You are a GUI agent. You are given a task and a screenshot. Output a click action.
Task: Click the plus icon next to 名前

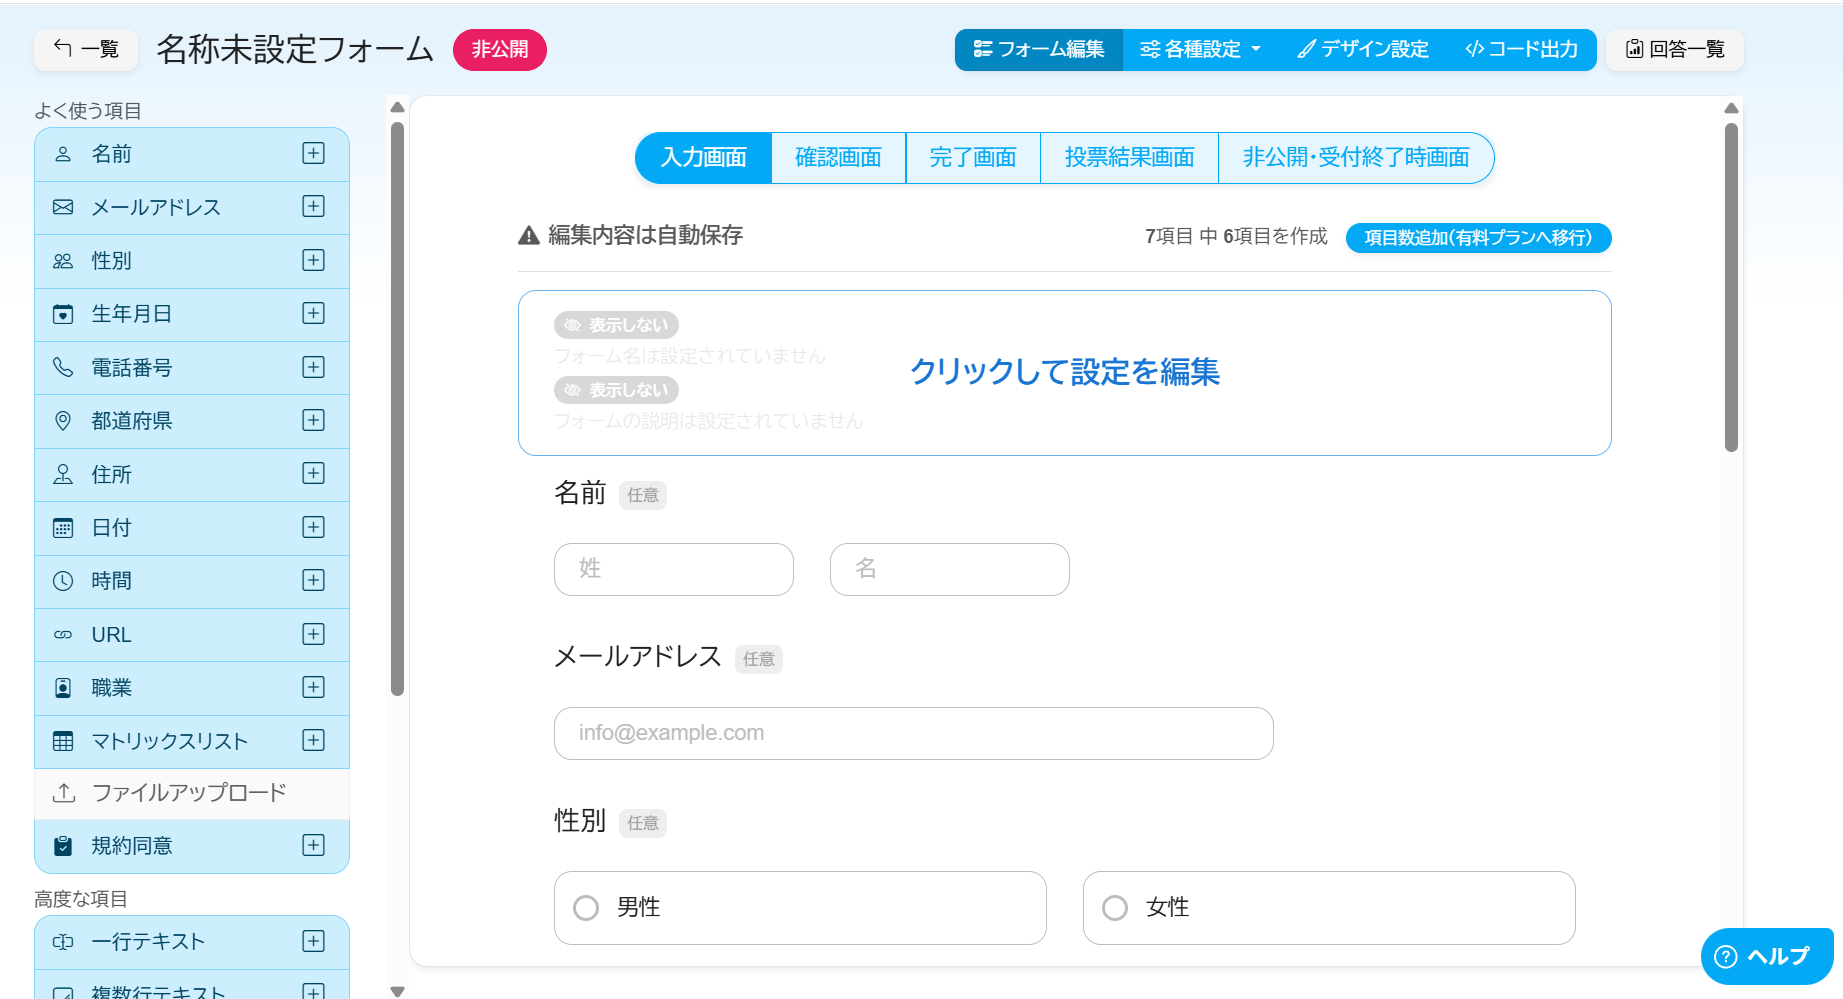point(313,153)
